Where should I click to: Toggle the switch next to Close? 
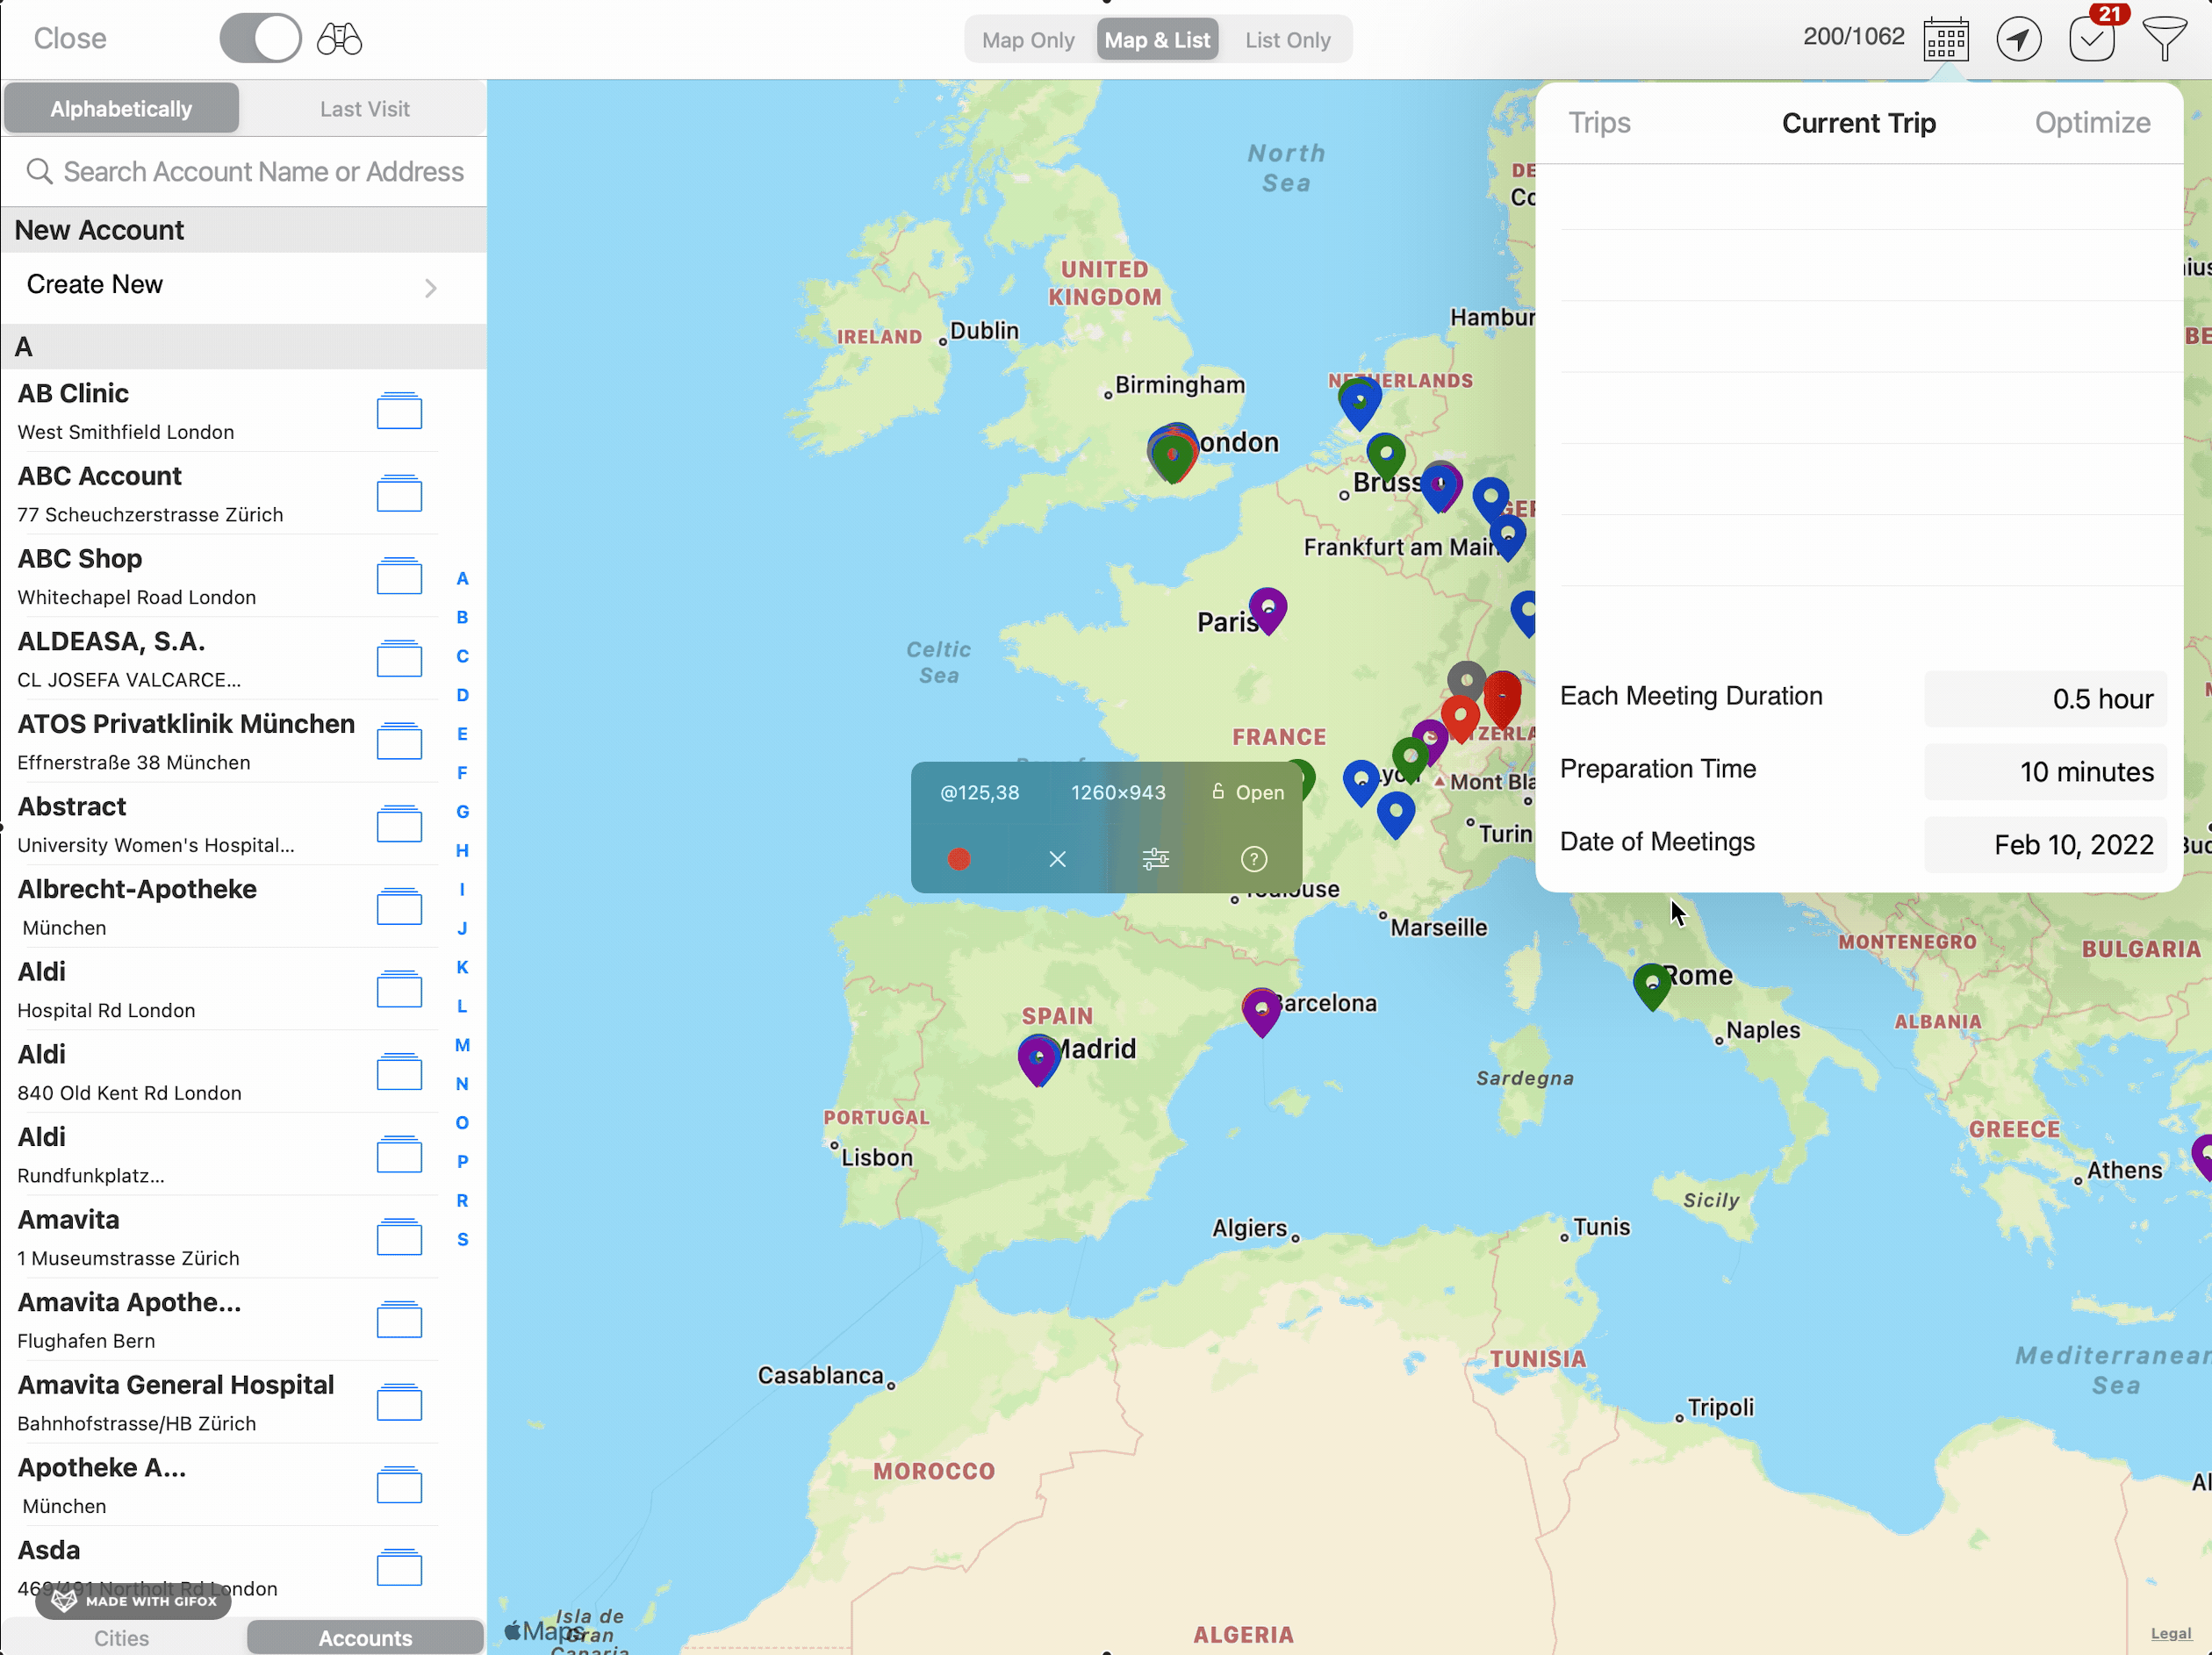point(261,39)
